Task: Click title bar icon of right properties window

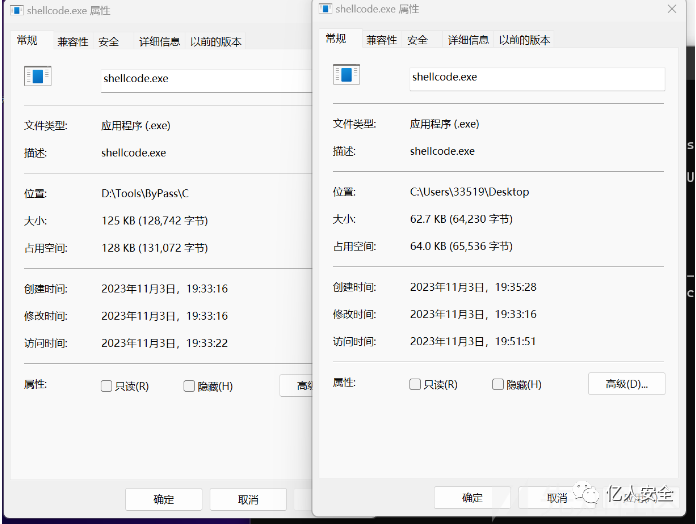Action: point(325,8)
